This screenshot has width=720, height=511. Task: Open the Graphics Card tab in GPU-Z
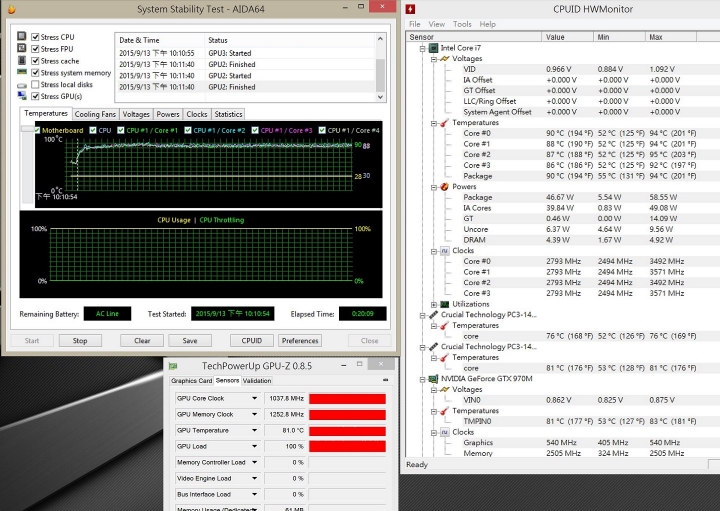tap(191, 381)
